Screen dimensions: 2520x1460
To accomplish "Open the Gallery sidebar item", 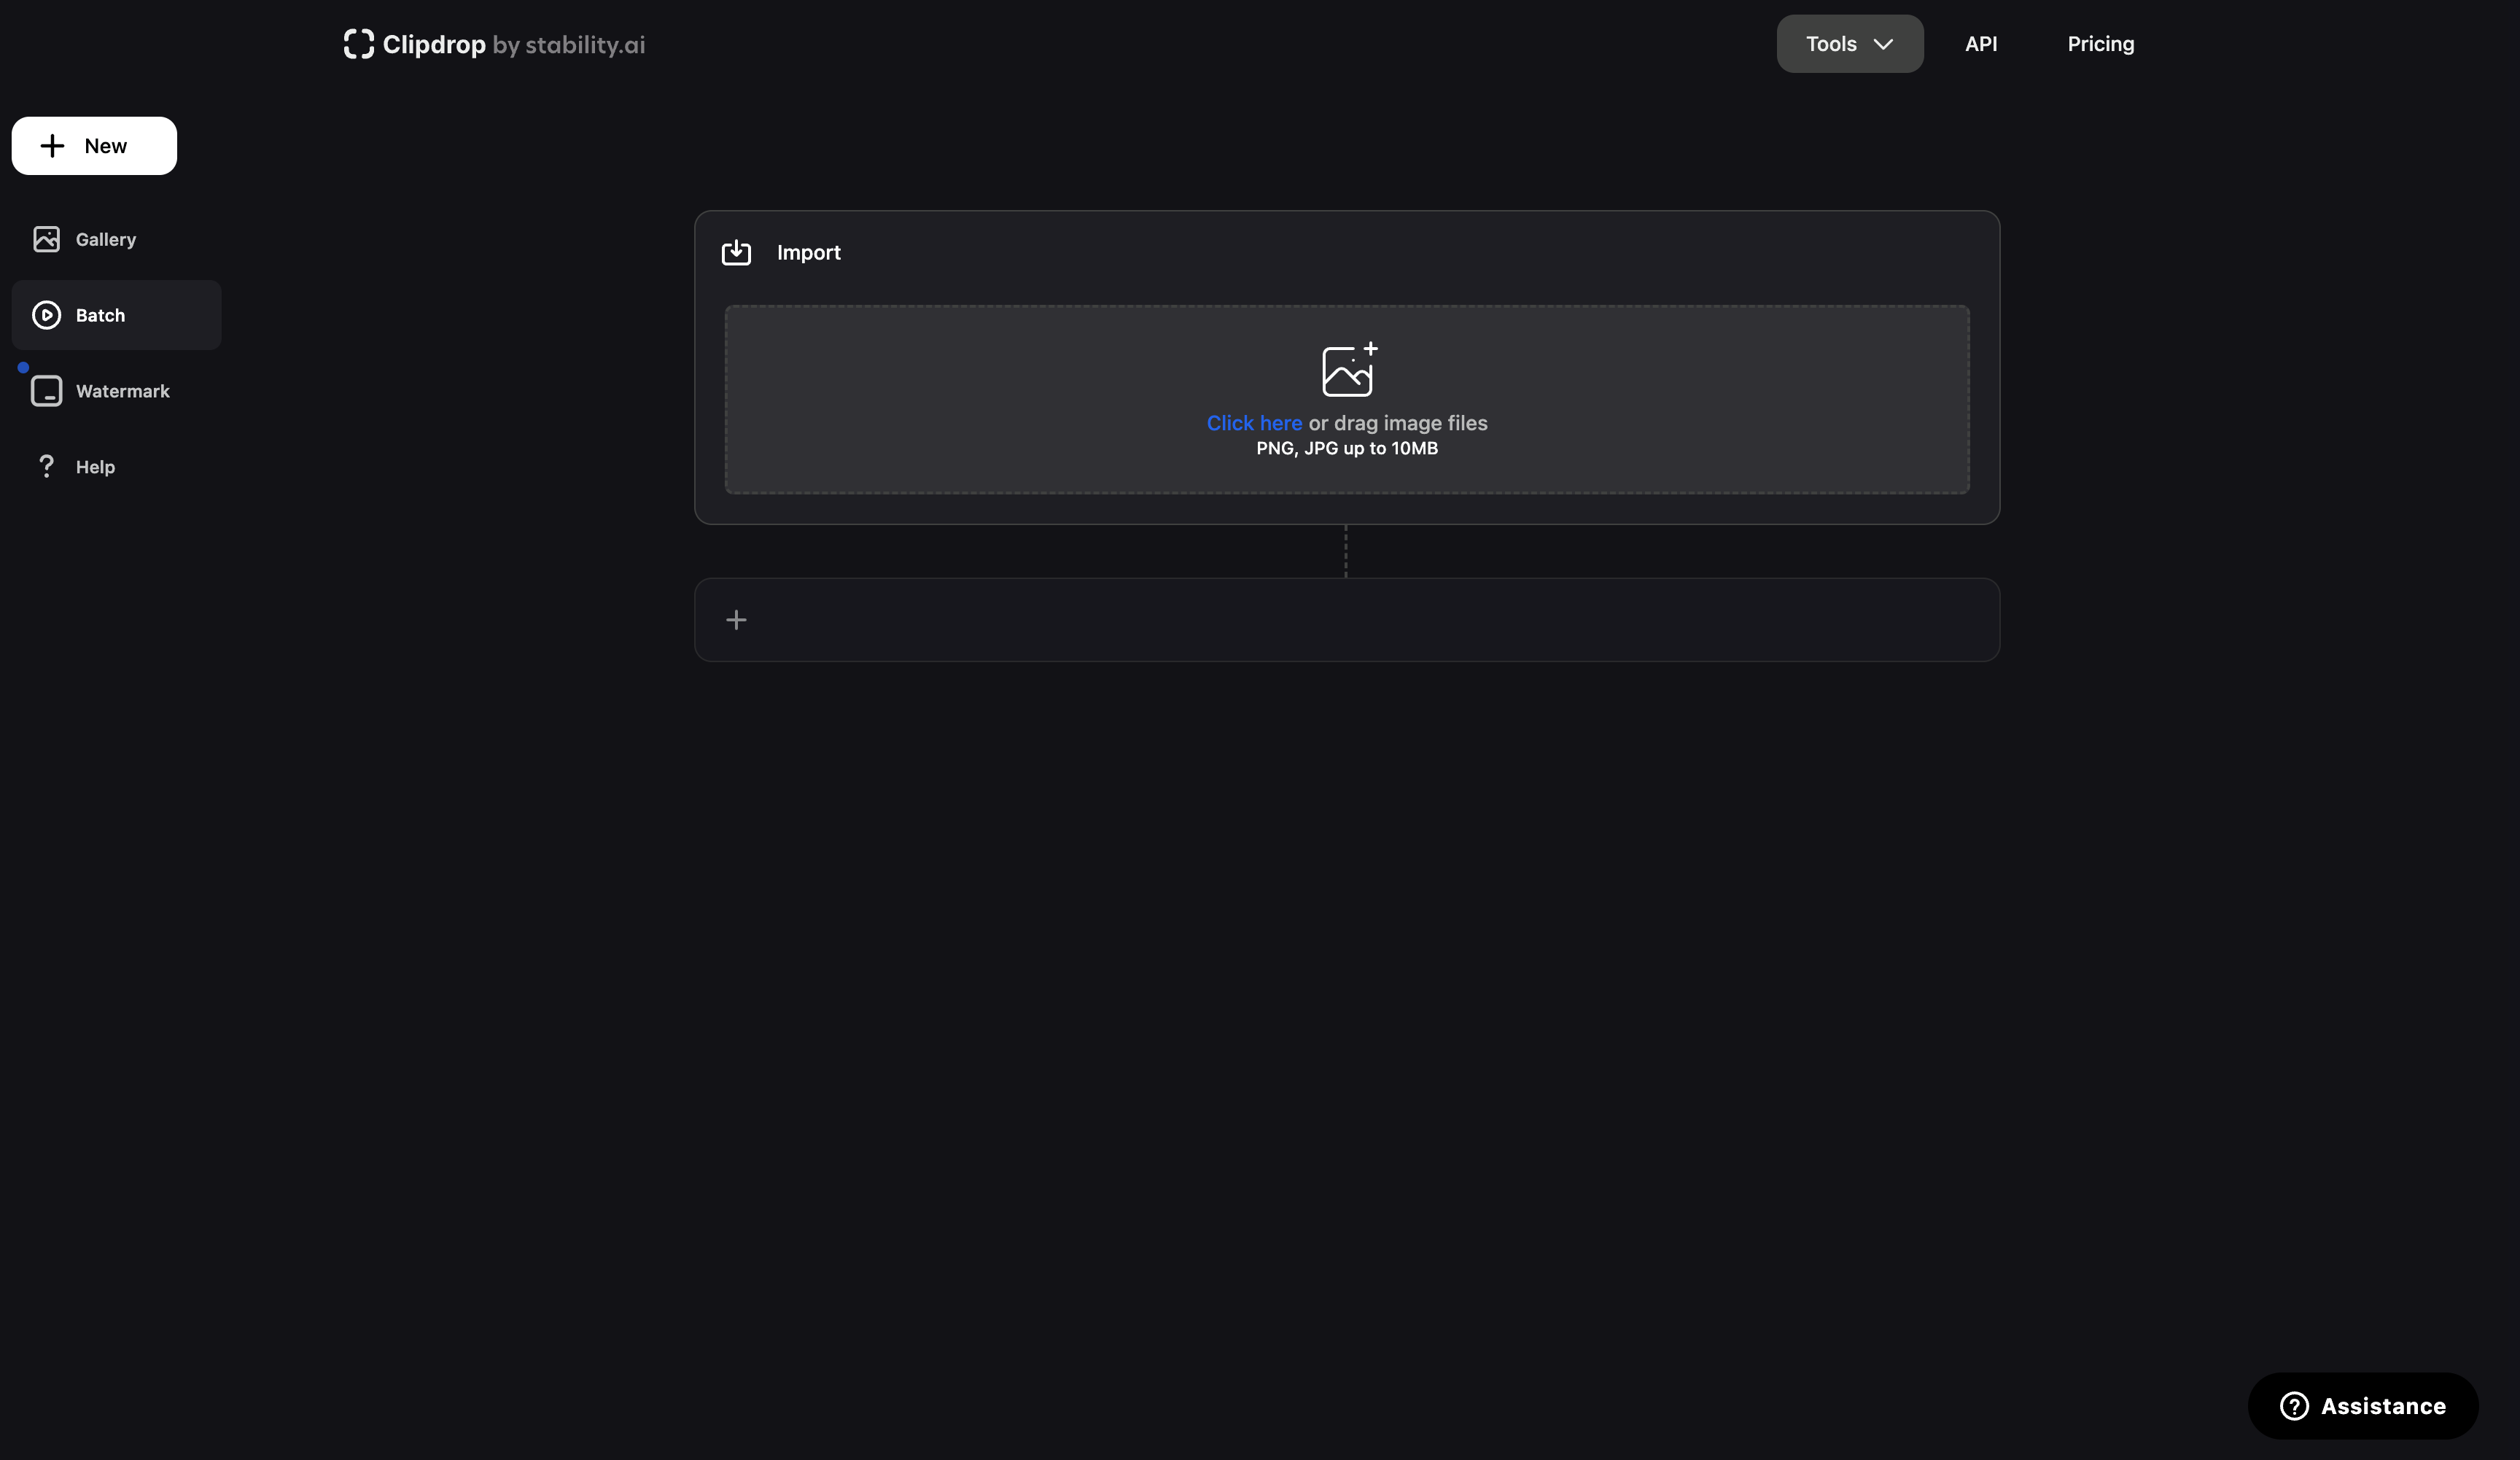I will [x=116, y=239].
